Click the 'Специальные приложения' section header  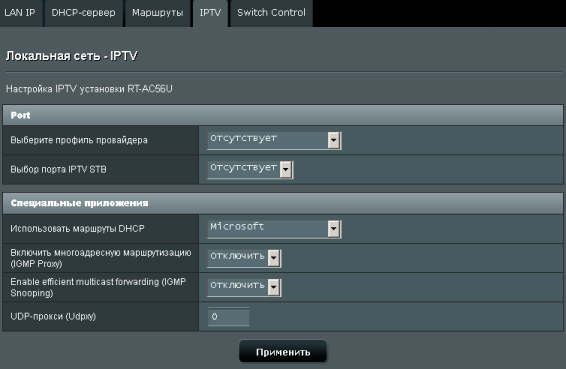(x=283, y=203)
